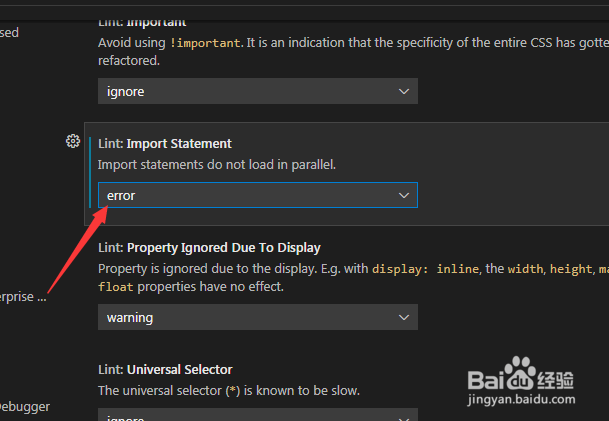Viewport: 609px width, 421px height.
Task: Select the 'sed' item in the left sidebar
Action: (x=10, y=32)
